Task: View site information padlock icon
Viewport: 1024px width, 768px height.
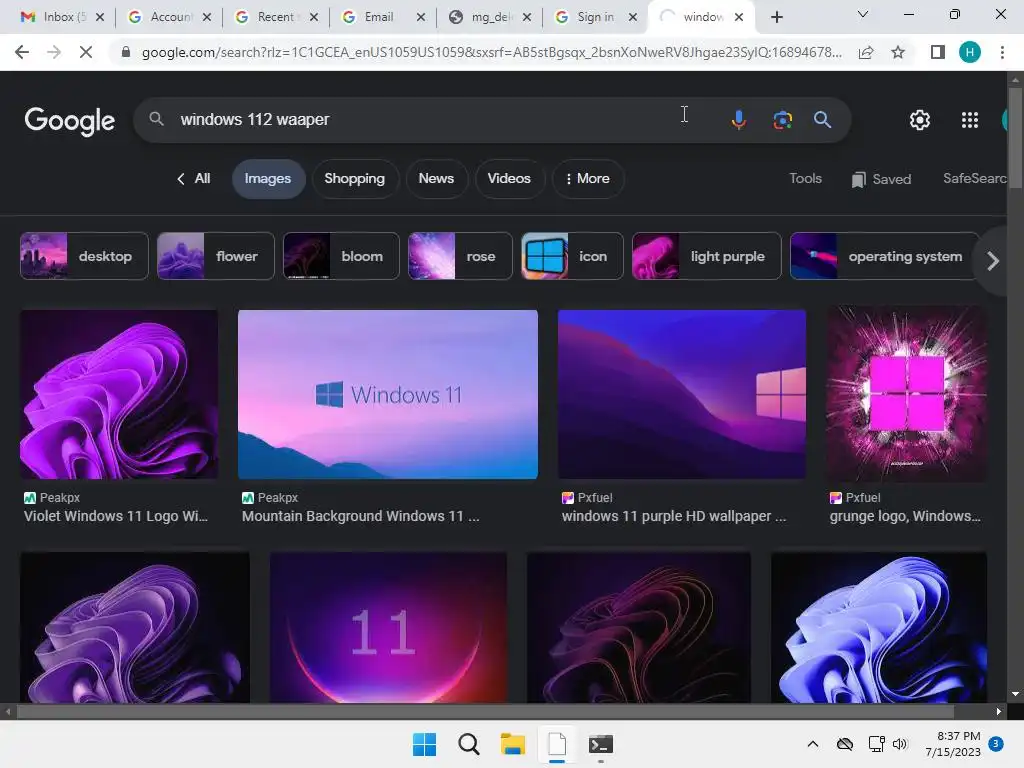Action: pos(126,52)
